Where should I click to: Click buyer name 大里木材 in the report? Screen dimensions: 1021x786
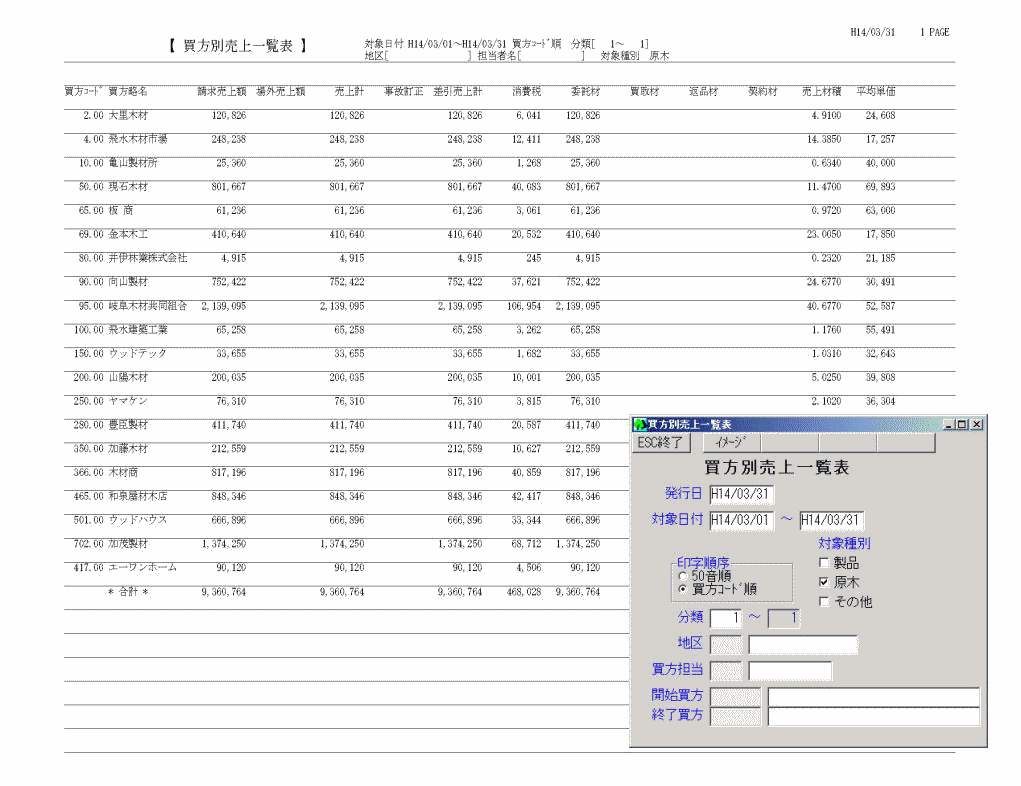[128, 115]
